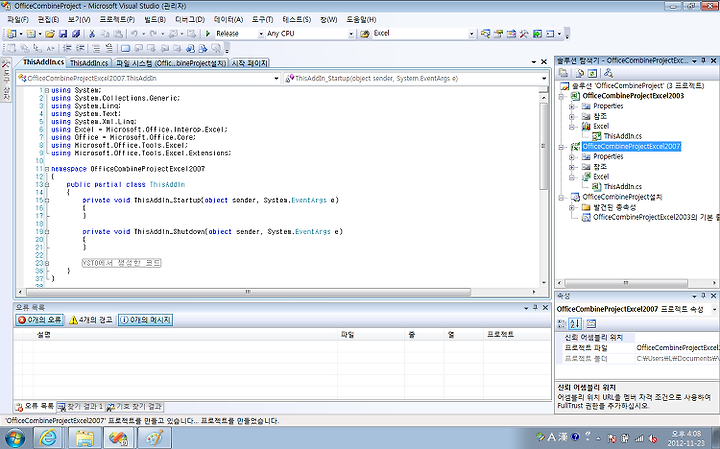Toggle a bookmark with the blue rectangle icon
Image resolution: width=720 pixels, height=449 pixels.
(125, 48)
